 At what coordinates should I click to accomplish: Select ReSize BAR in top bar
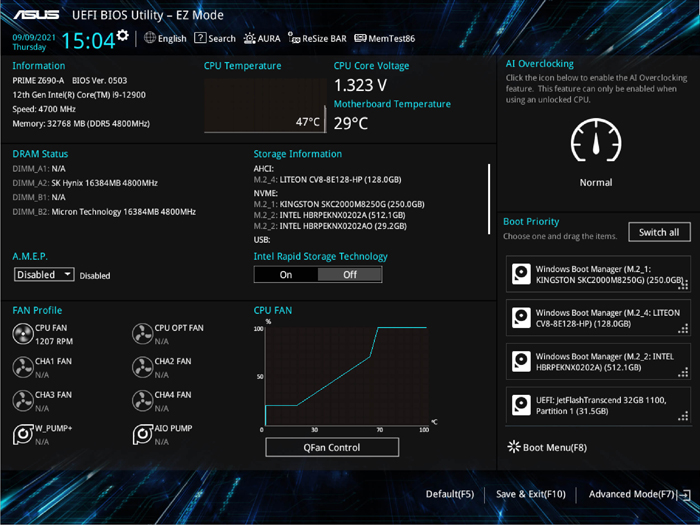coord(324,38)
